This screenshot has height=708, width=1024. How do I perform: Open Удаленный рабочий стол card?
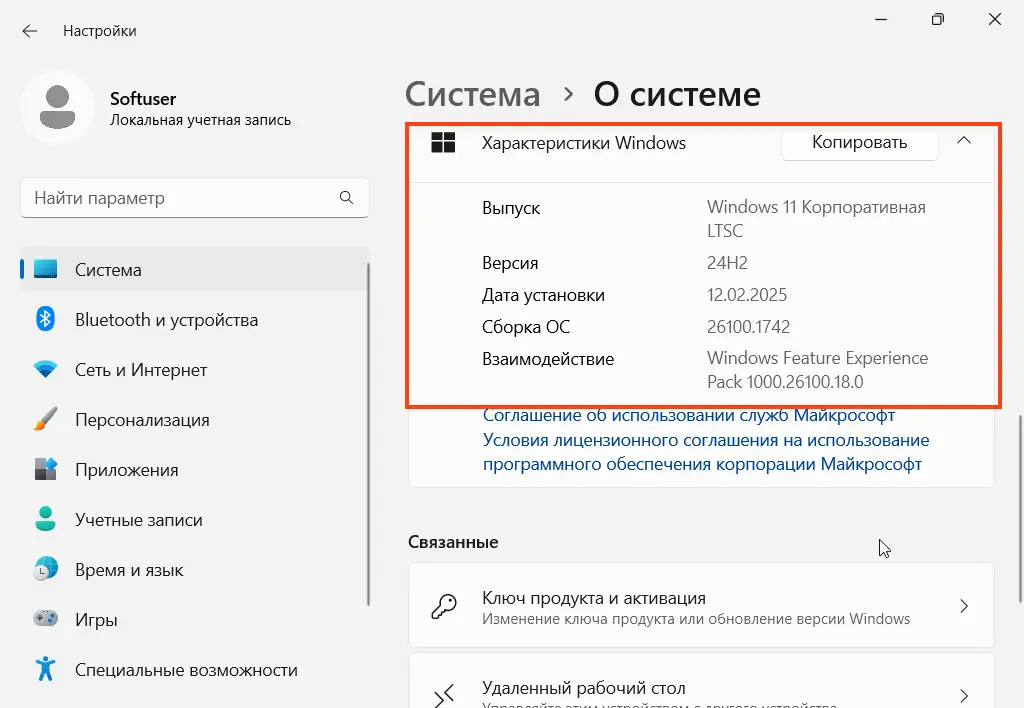pos(701,681)
